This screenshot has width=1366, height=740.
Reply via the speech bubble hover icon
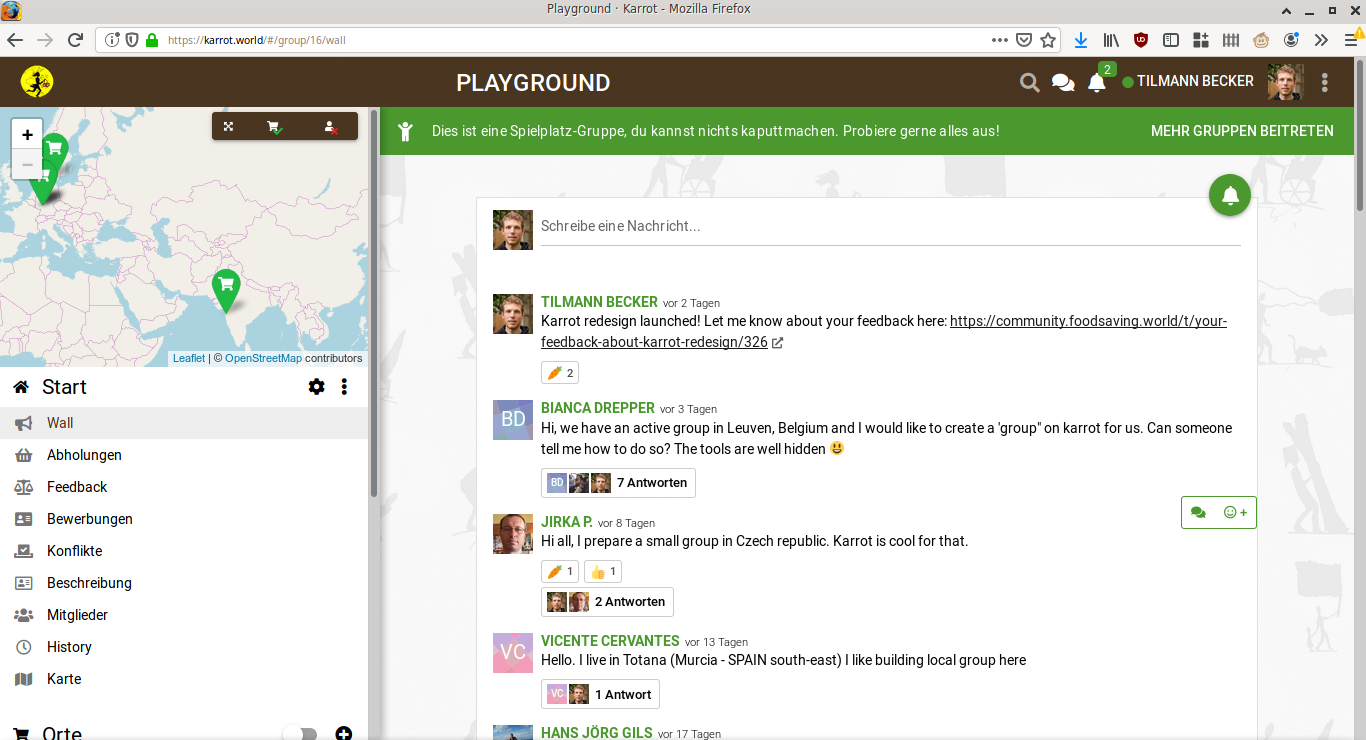[1199, 512]
